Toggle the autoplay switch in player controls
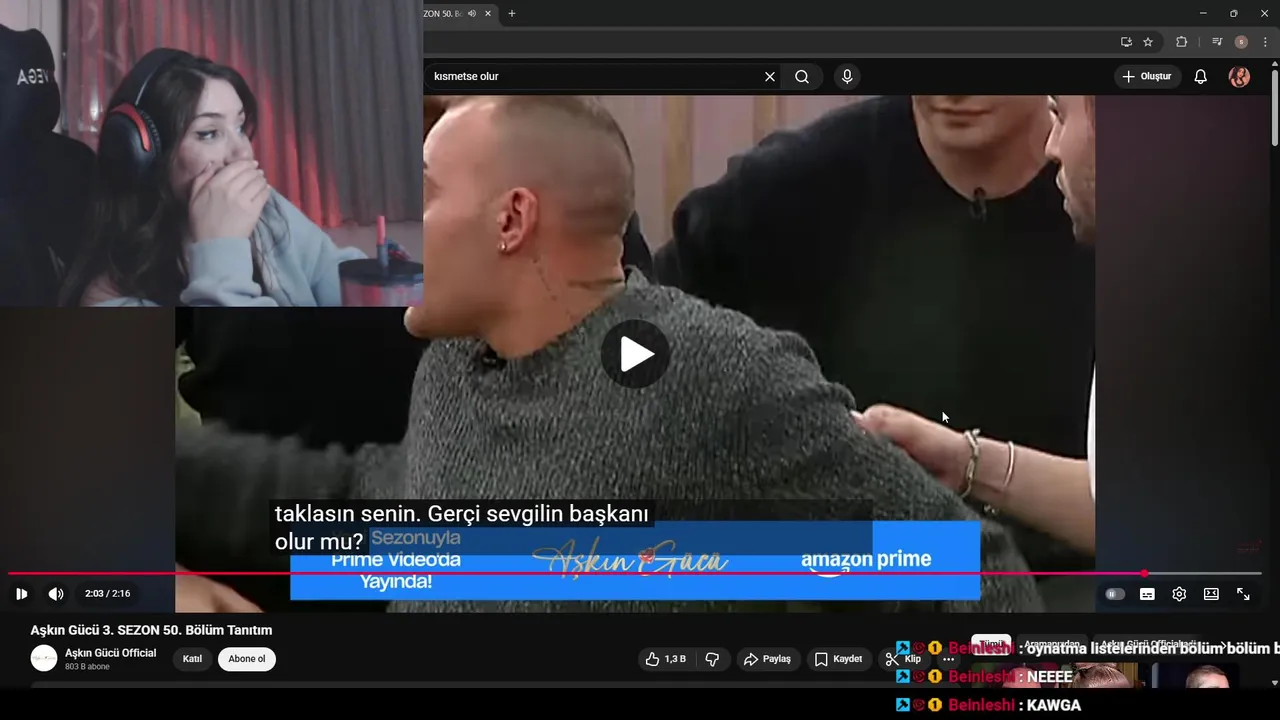The height and width of the screenshot is (720, 1280). pos(1115,594)
